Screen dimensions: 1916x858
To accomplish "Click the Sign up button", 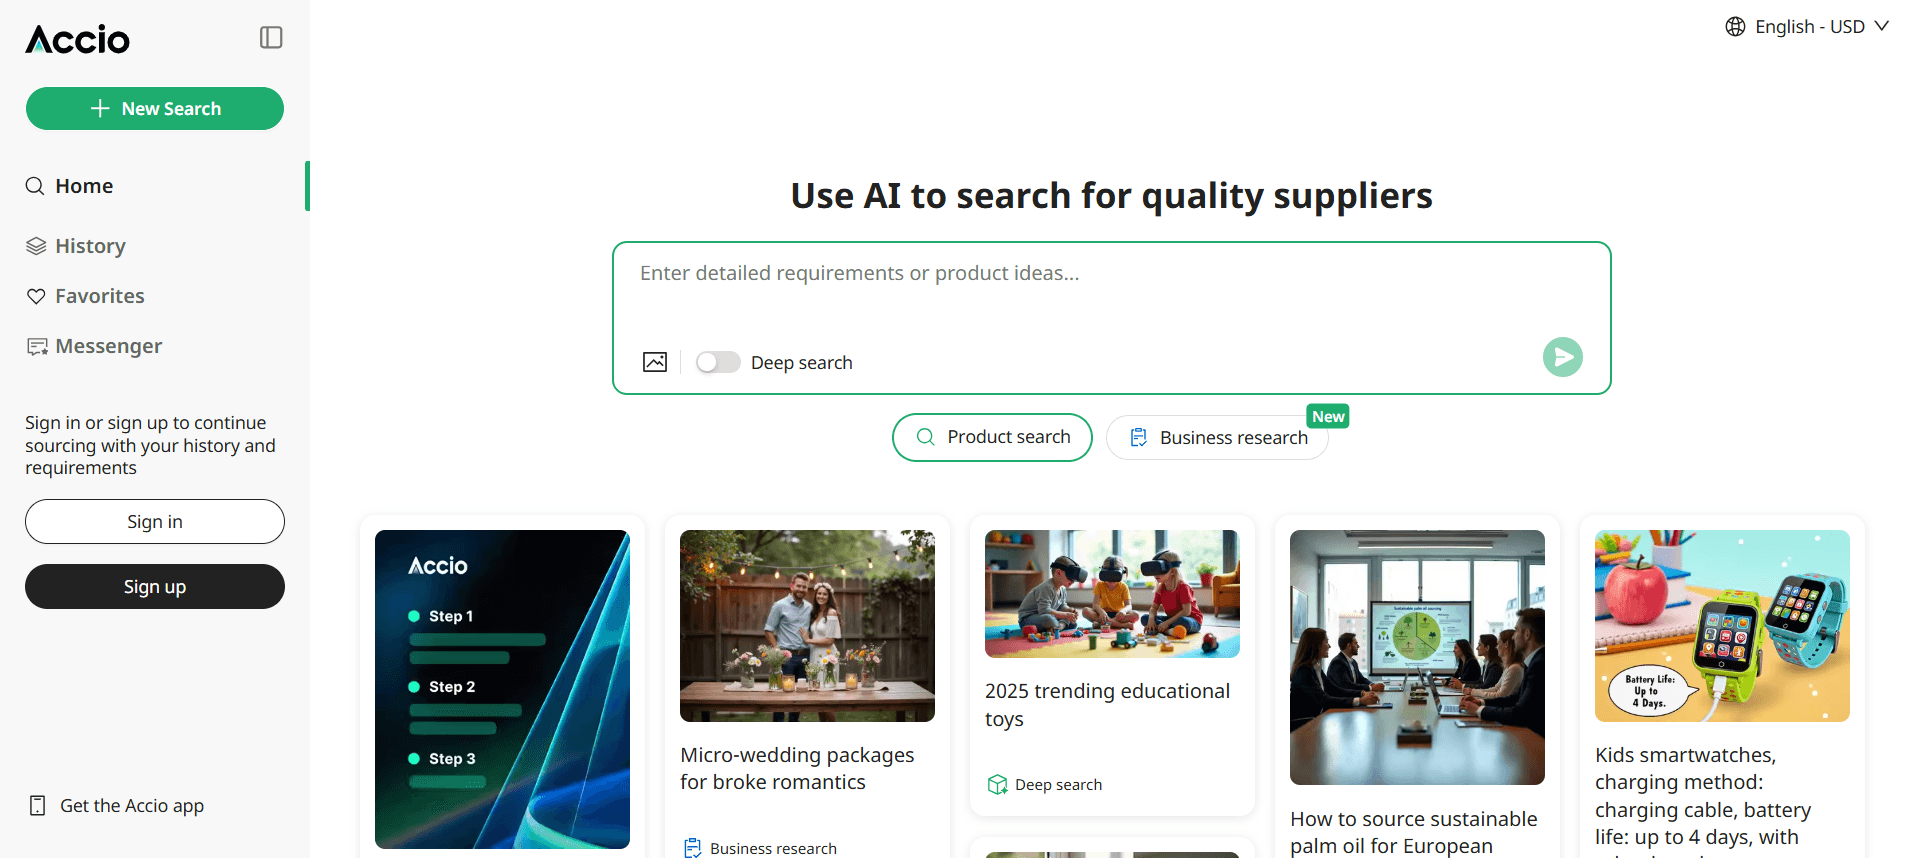I will coord(155,587).
